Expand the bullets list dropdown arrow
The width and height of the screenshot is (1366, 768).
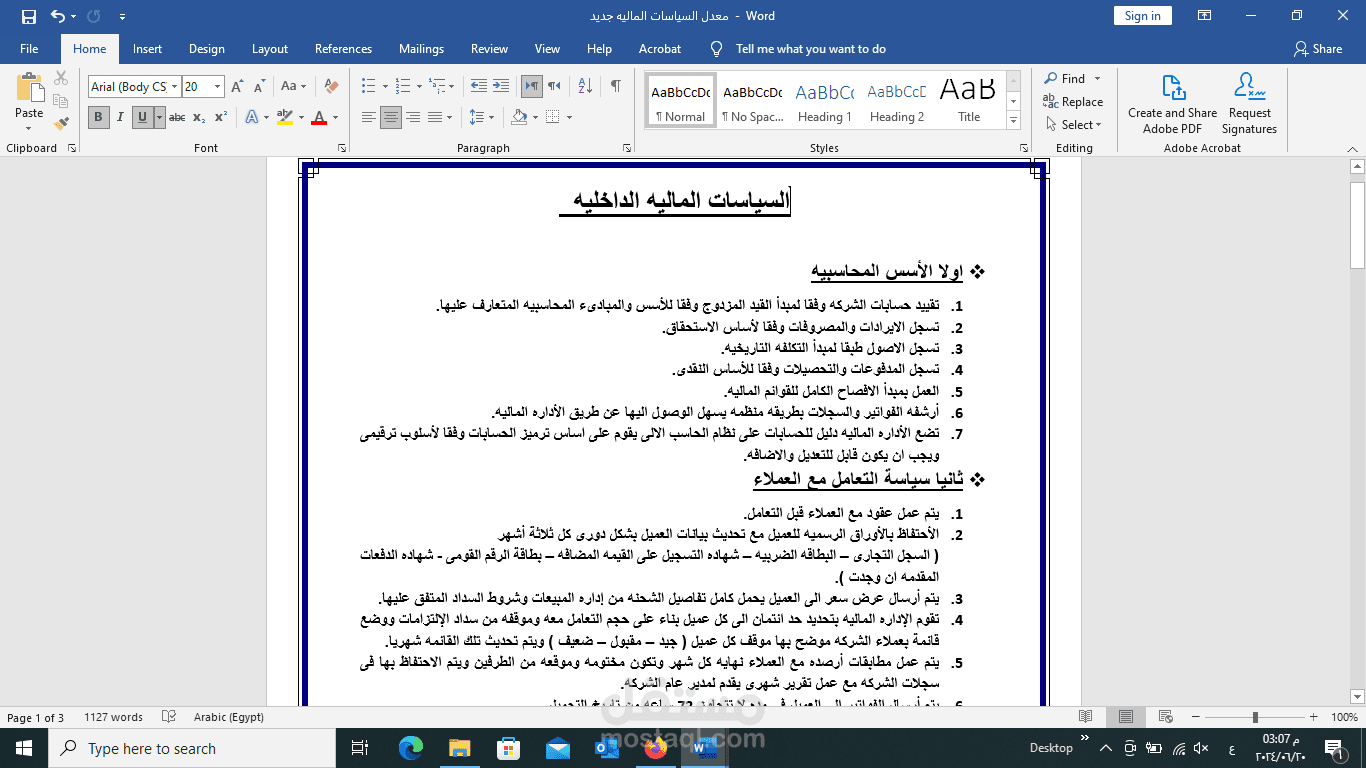tap(384, 87)
